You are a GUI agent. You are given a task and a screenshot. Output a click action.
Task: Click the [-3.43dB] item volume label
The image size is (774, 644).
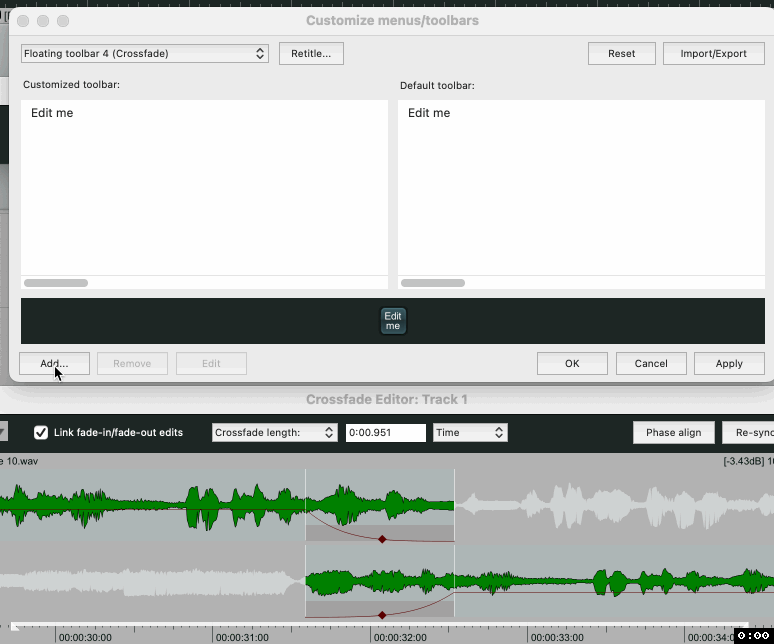coord(744,461)
